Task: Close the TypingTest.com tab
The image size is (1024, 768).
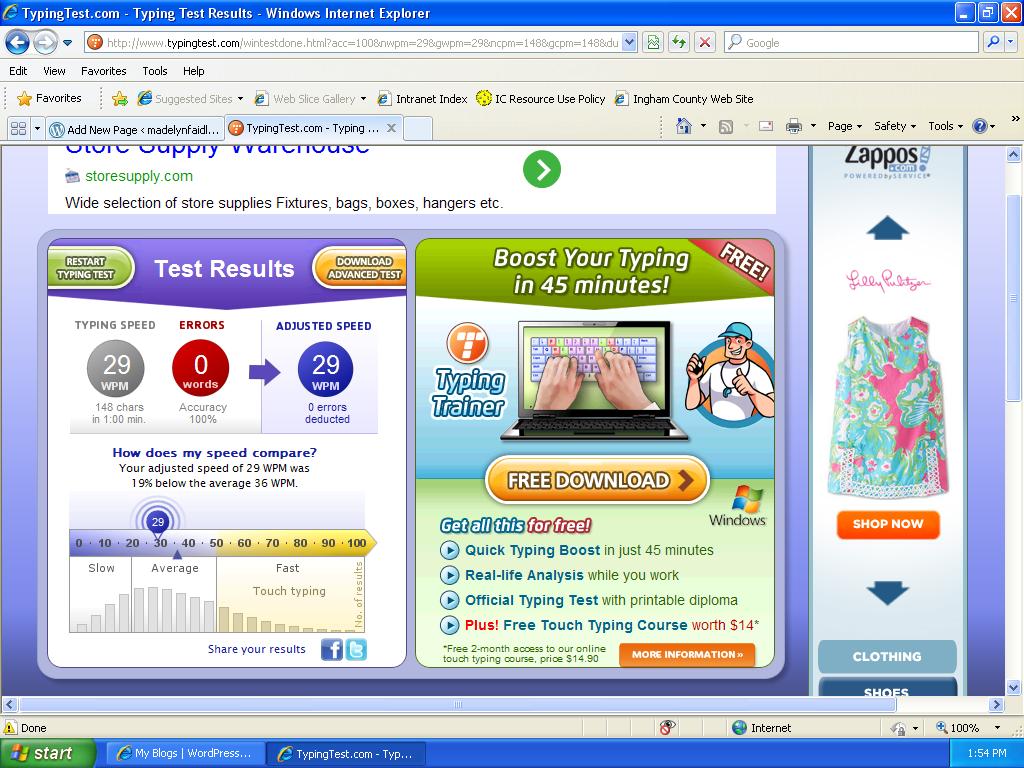Action: (391, 128)
